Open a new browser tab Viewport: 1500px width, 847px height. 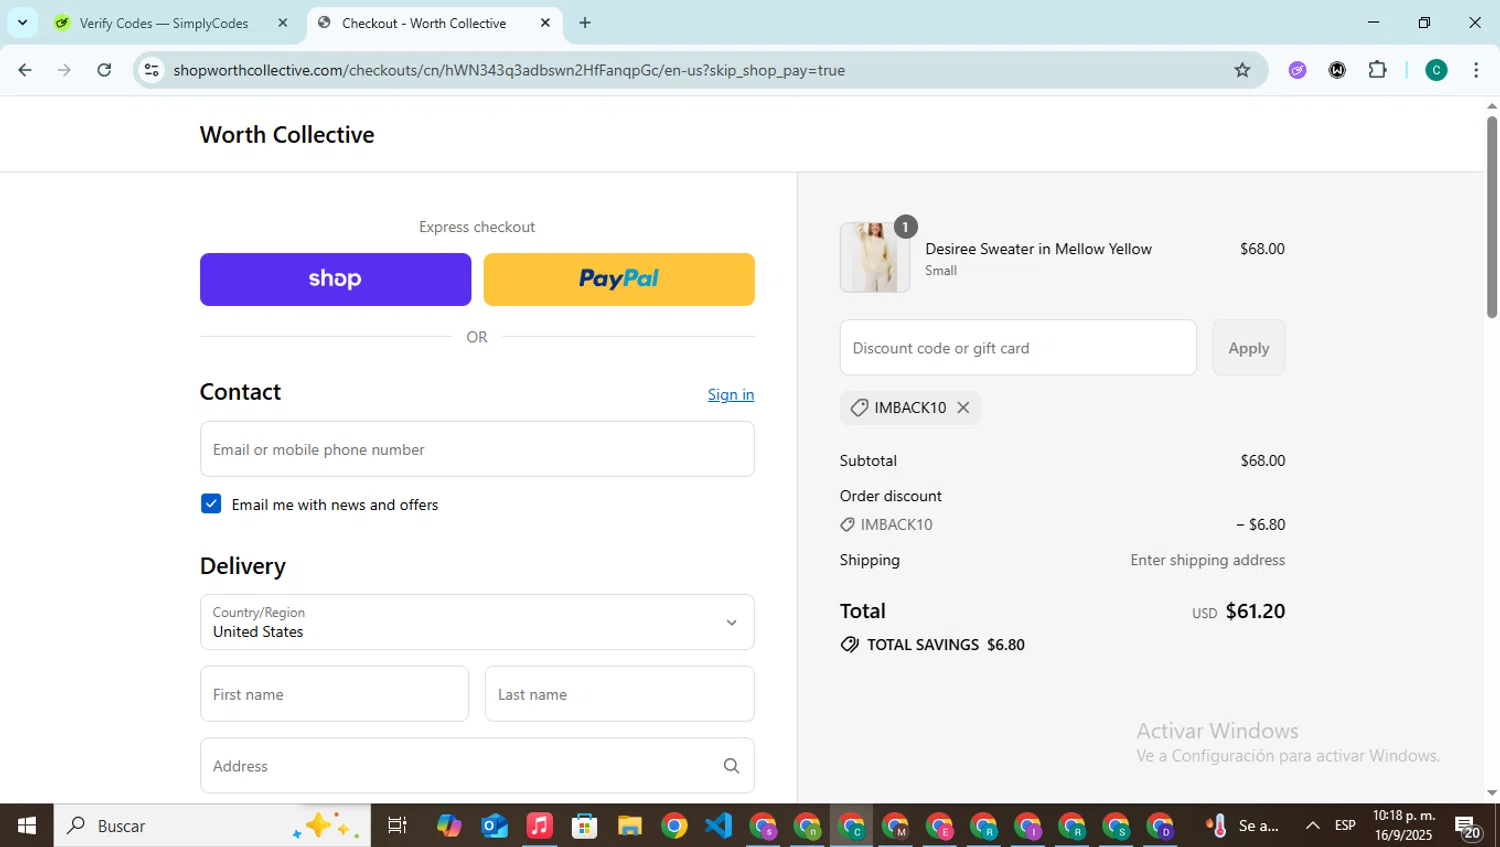[x=585, y=23]
